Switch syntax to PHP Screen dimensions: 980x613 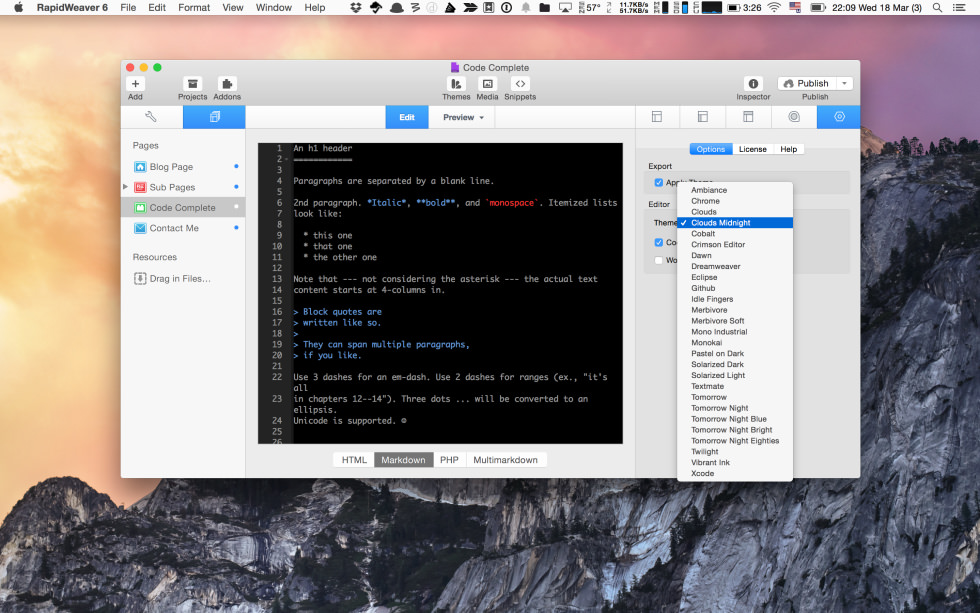[449, 460]
